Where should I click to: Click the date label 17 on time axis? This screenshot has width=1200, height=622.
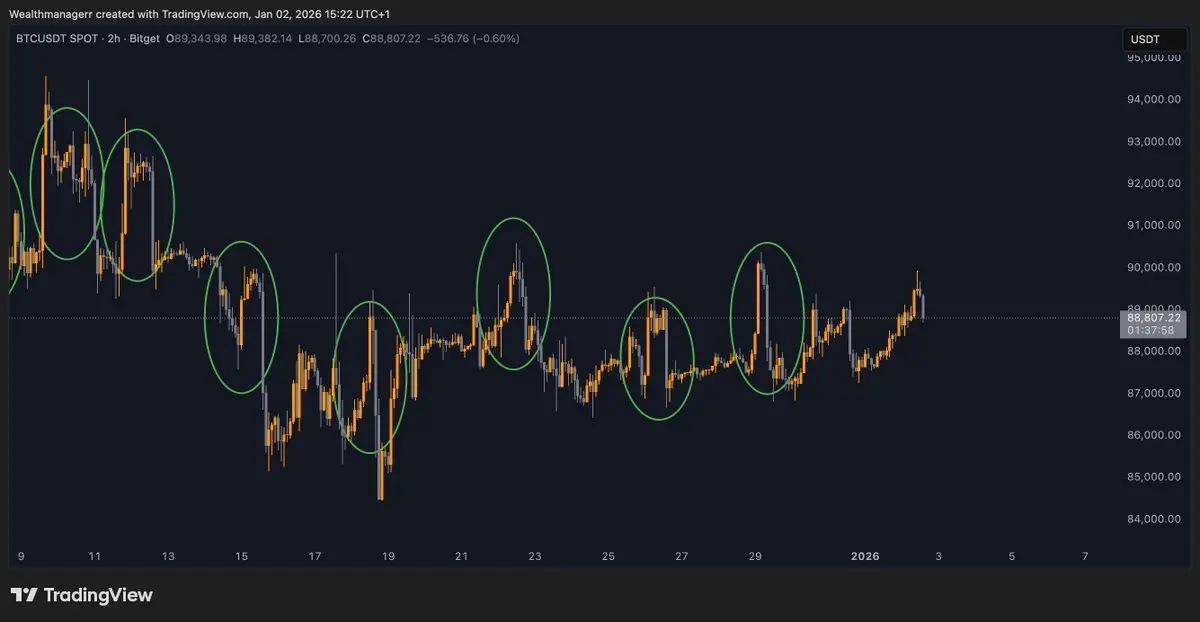[x=315, y=556]
